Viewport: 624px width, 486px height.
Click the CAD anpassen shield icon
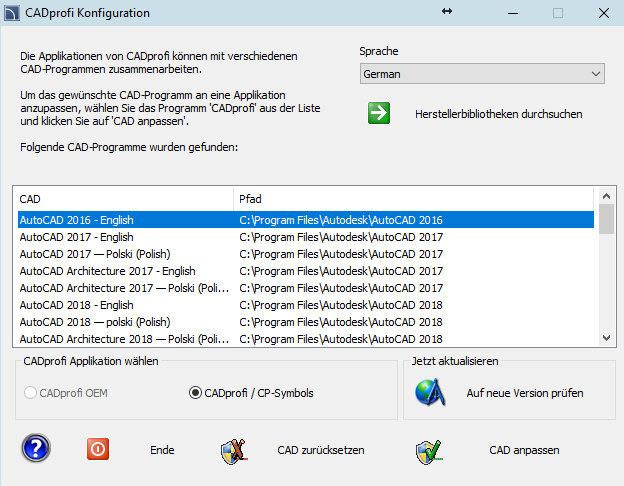(429, 450)
